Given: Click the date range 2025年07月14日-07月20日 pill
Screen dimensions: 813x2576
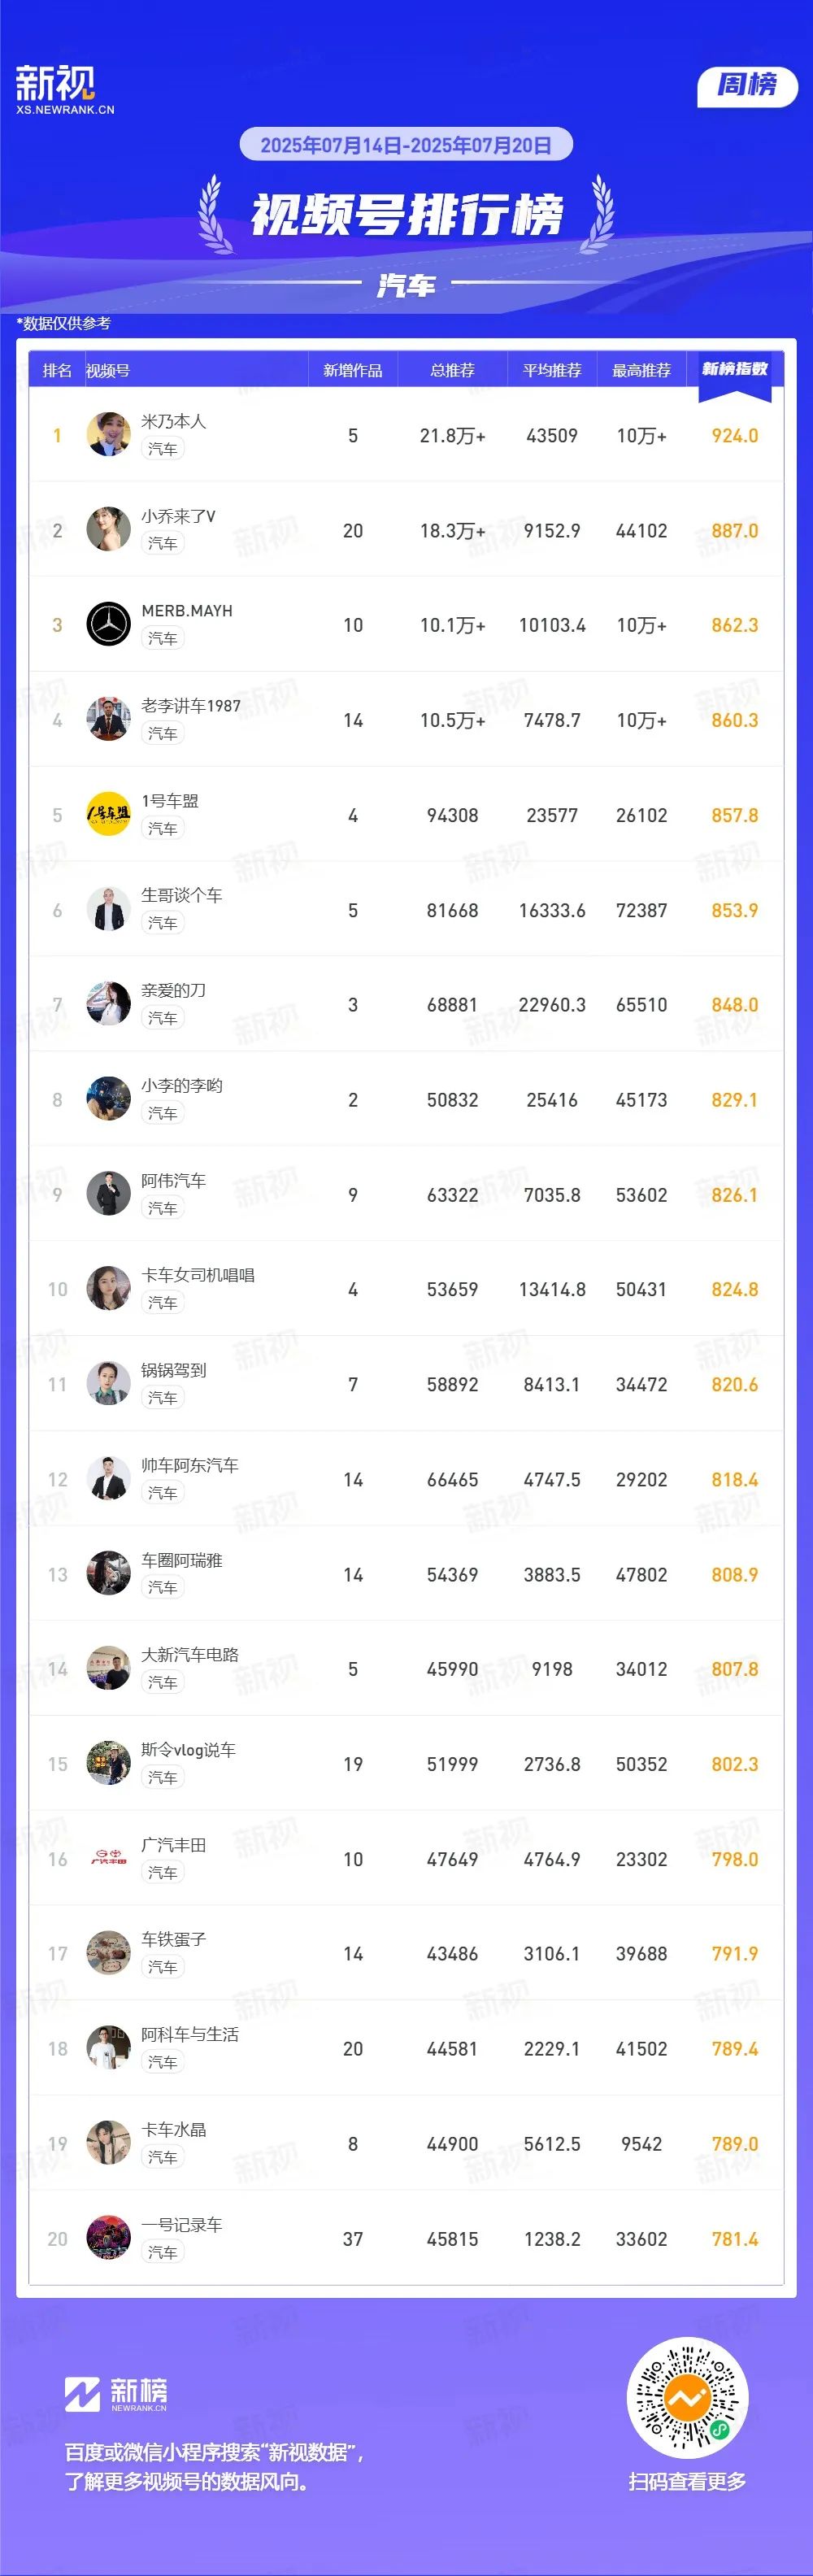Looking at the screenshot, I should [x=406, y=144].
